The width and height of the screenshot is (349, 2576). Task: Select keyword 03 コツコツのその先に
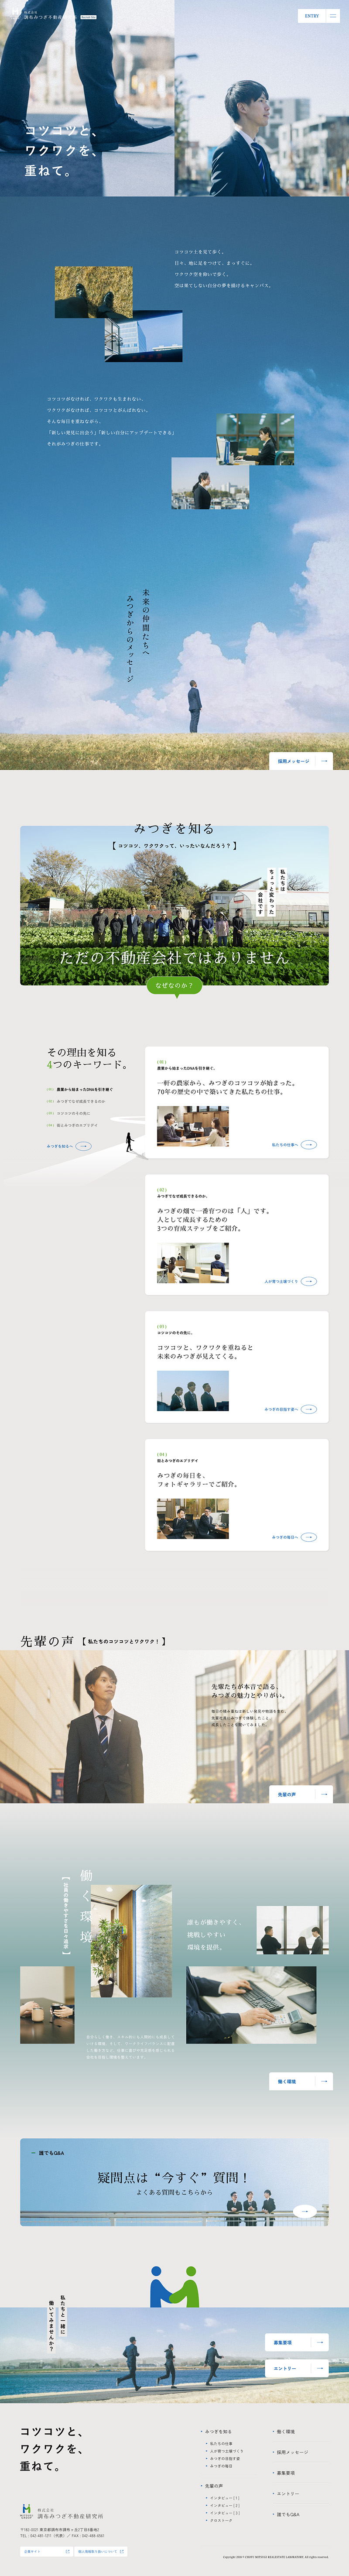point(69,1113)
